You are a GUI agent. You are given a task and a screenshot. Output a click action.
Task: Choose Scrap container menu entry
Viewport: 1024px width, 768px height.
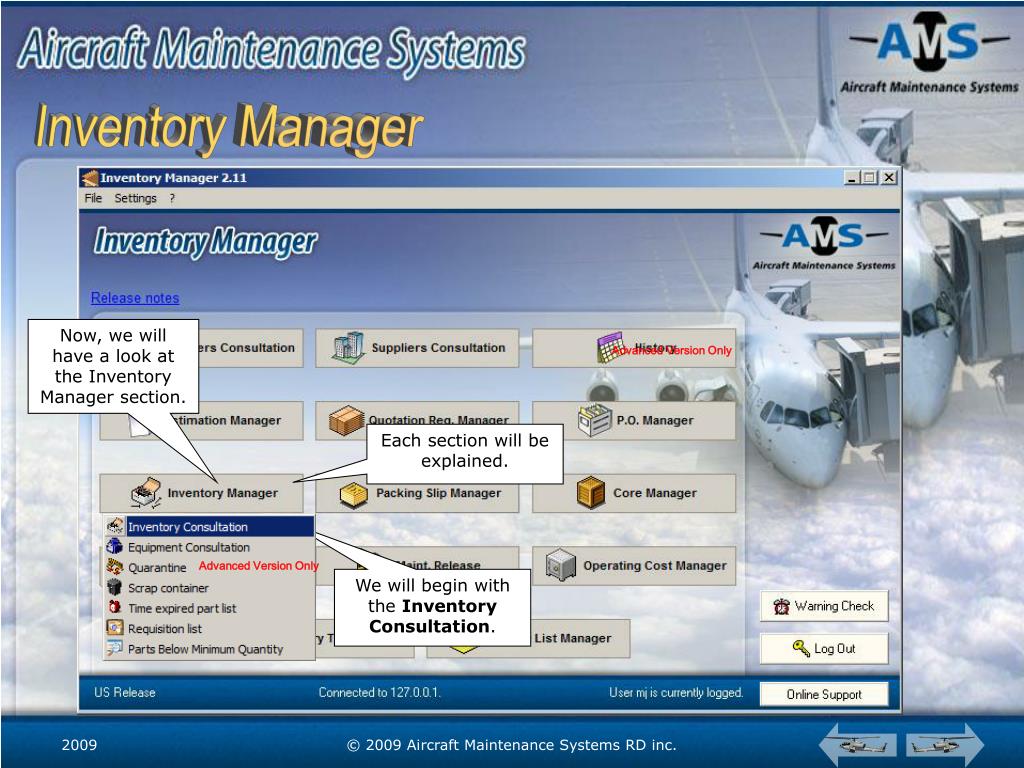(209, 588)
